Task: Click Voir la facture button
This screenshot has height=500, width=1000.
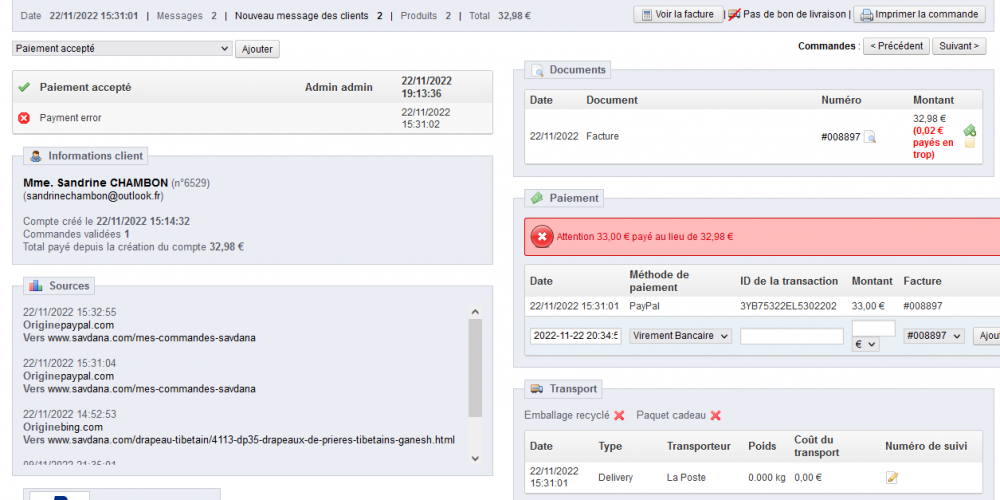Action: (x=678, y=14)
